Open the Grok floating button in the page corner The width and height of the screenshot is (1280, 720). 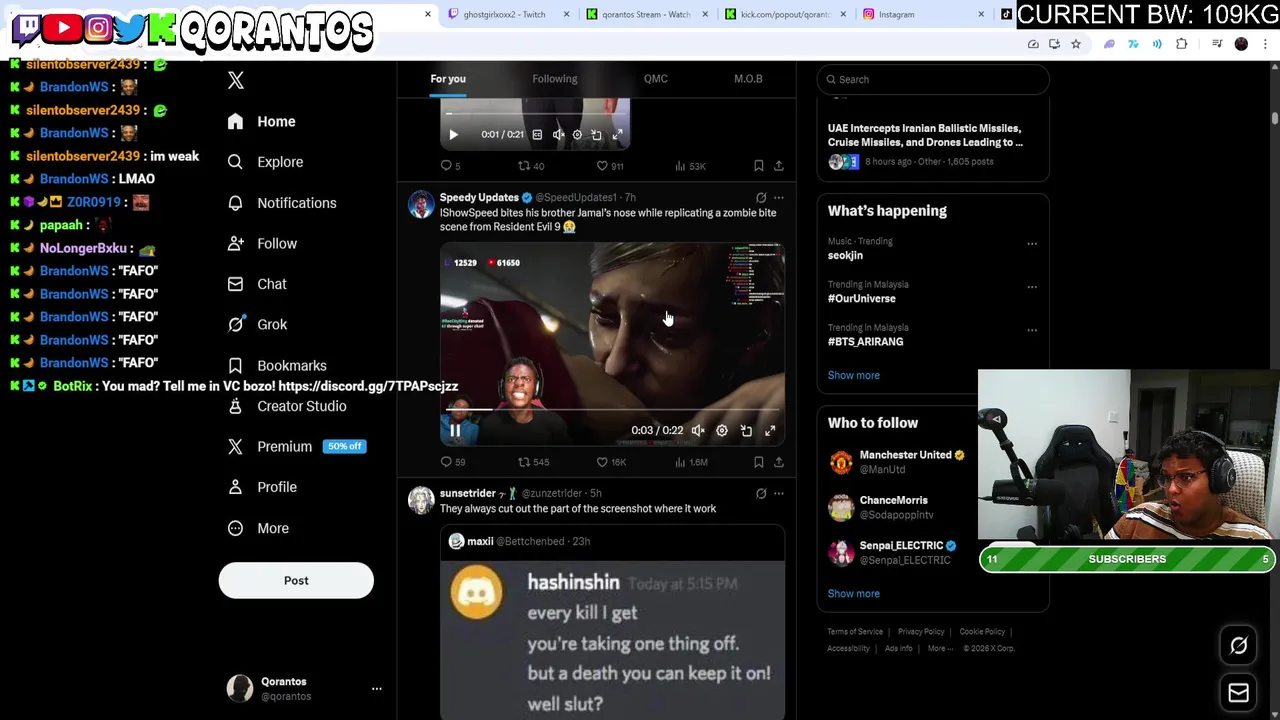click(1238, 646)
